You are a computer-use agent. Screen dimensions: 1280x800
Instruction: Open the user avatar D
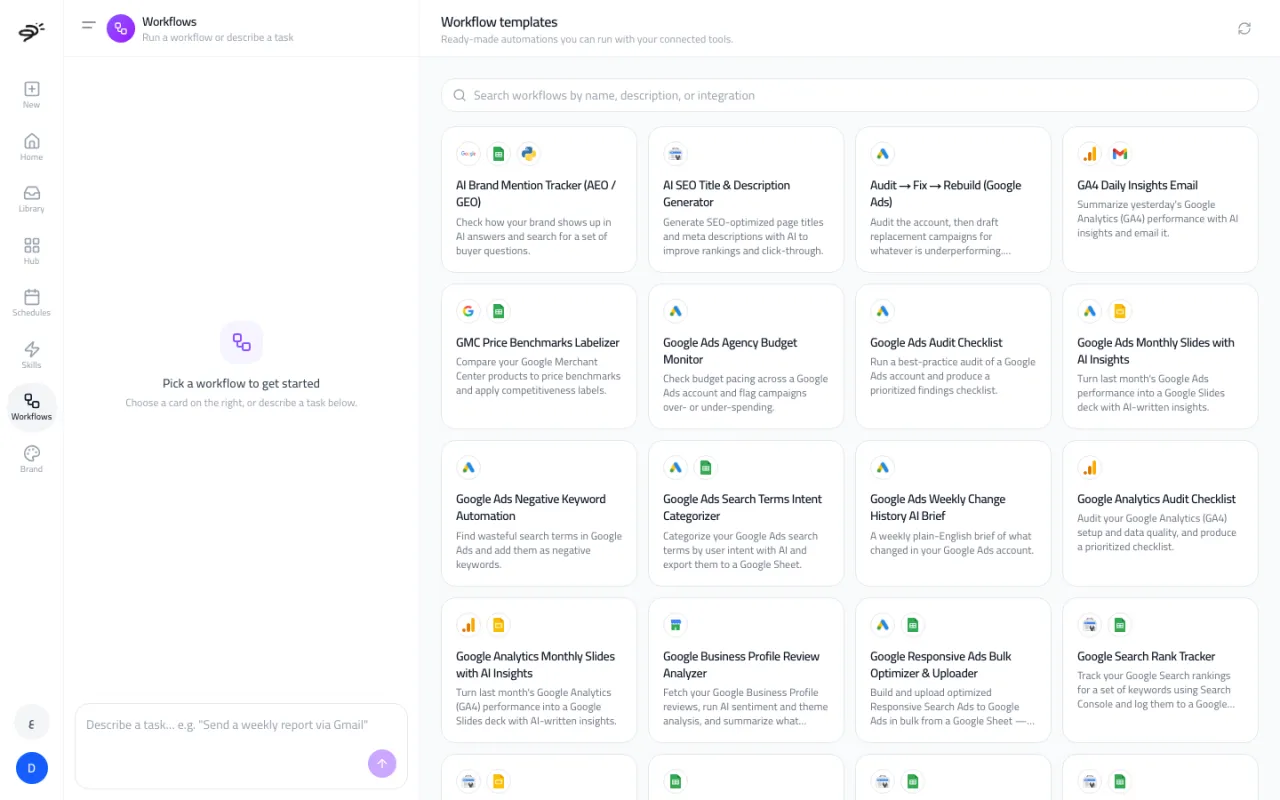[x=32, y=768]
